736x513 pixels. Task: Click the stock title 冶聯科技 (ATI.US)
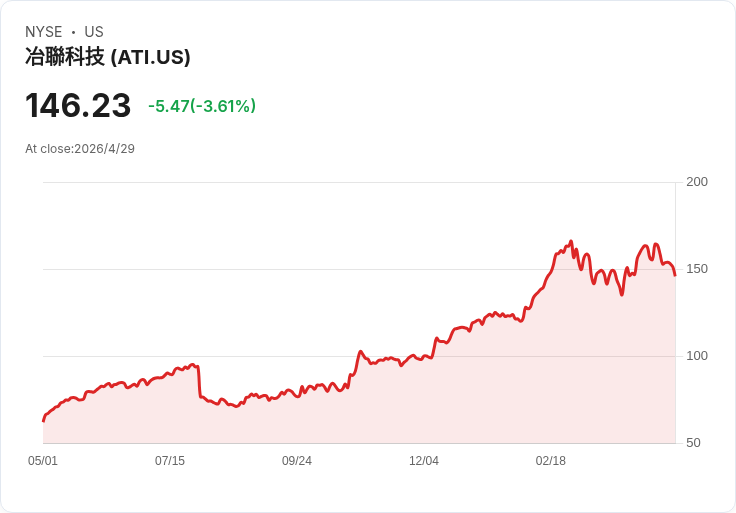107,57
